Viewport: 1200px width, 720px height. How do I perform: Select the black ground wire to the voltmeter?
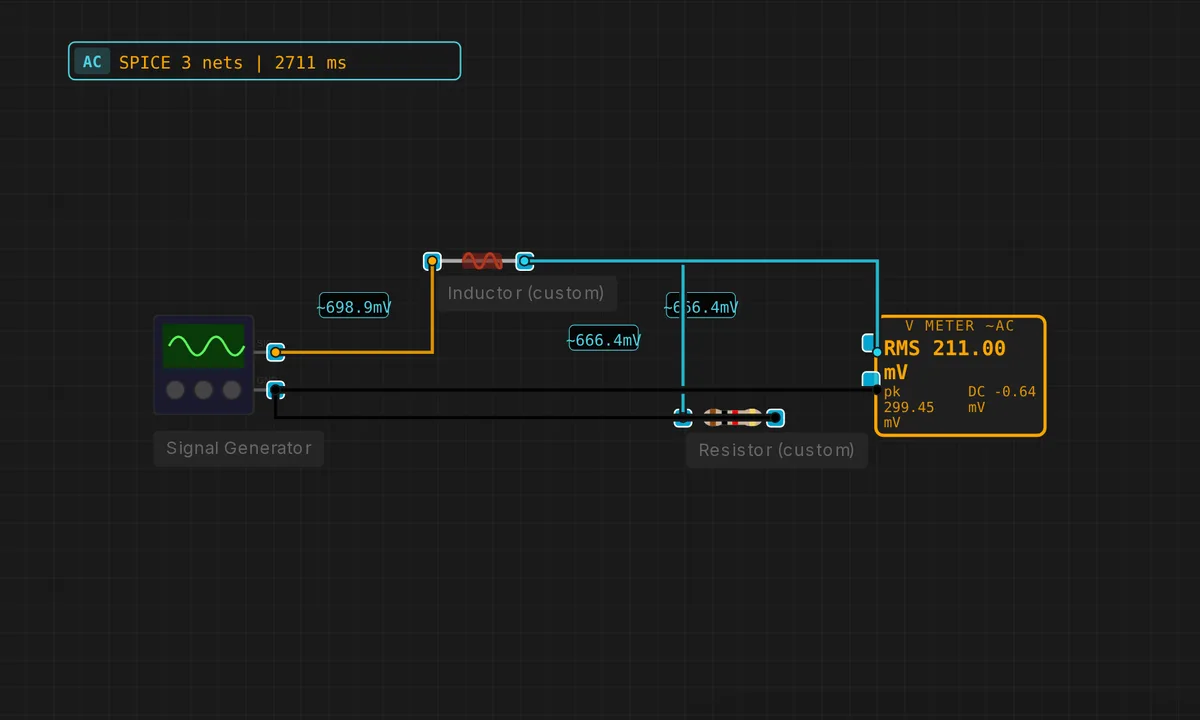[x=575, y=390]
